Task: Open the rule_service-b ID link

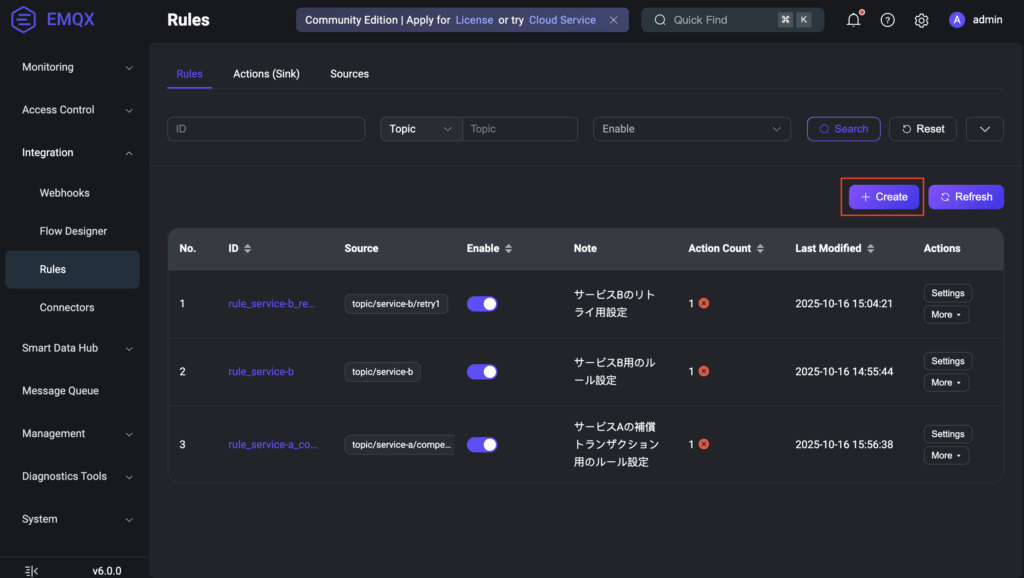Action: [261, 371]
